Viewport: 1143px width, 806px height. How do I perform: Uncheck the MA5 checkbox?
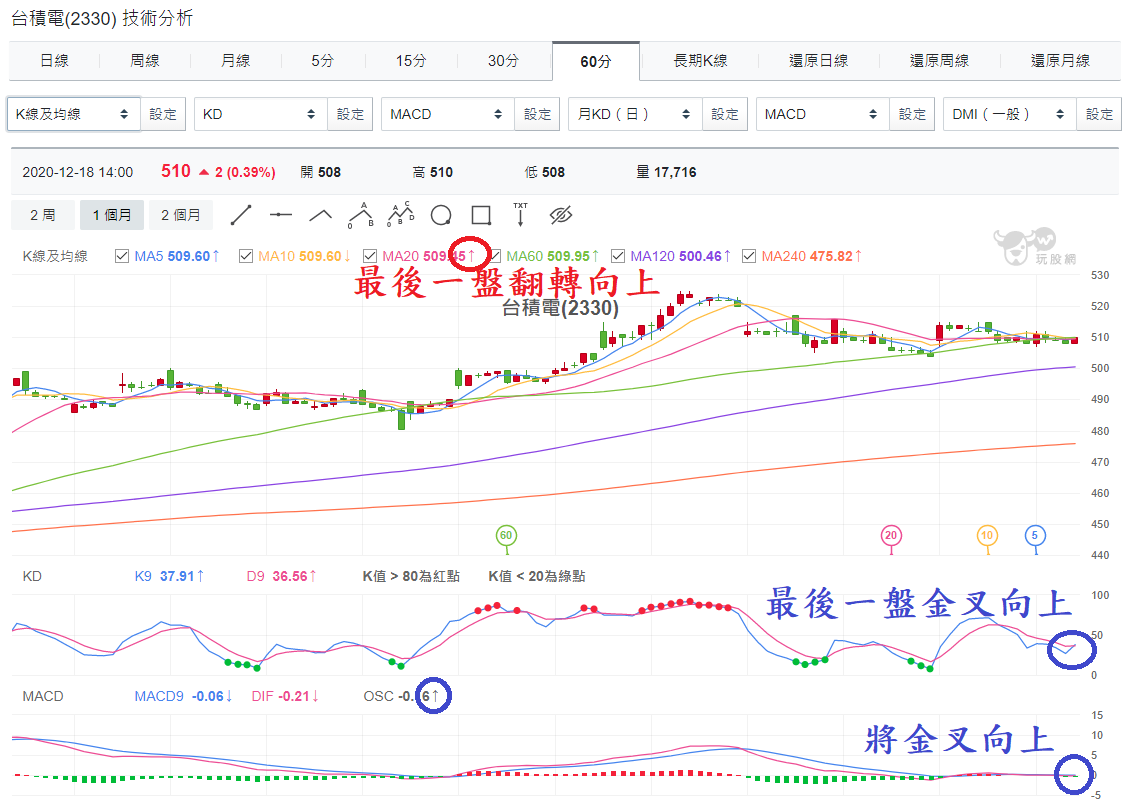click(122, 256)
